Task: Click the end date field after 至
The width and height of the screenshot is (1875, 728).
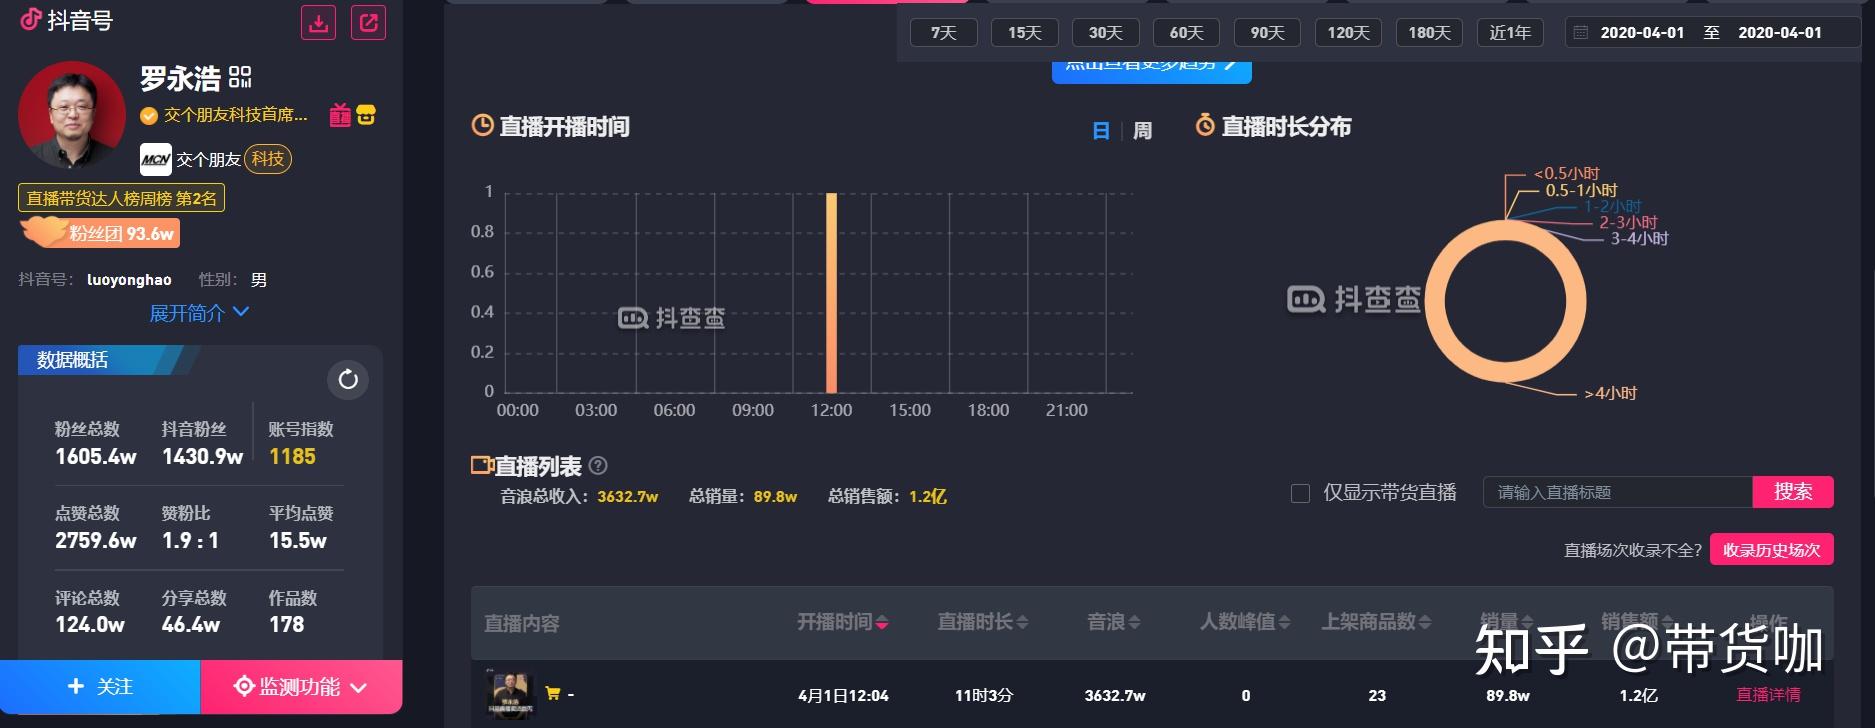Action: pyautogui.click(x=1780, y=33)
